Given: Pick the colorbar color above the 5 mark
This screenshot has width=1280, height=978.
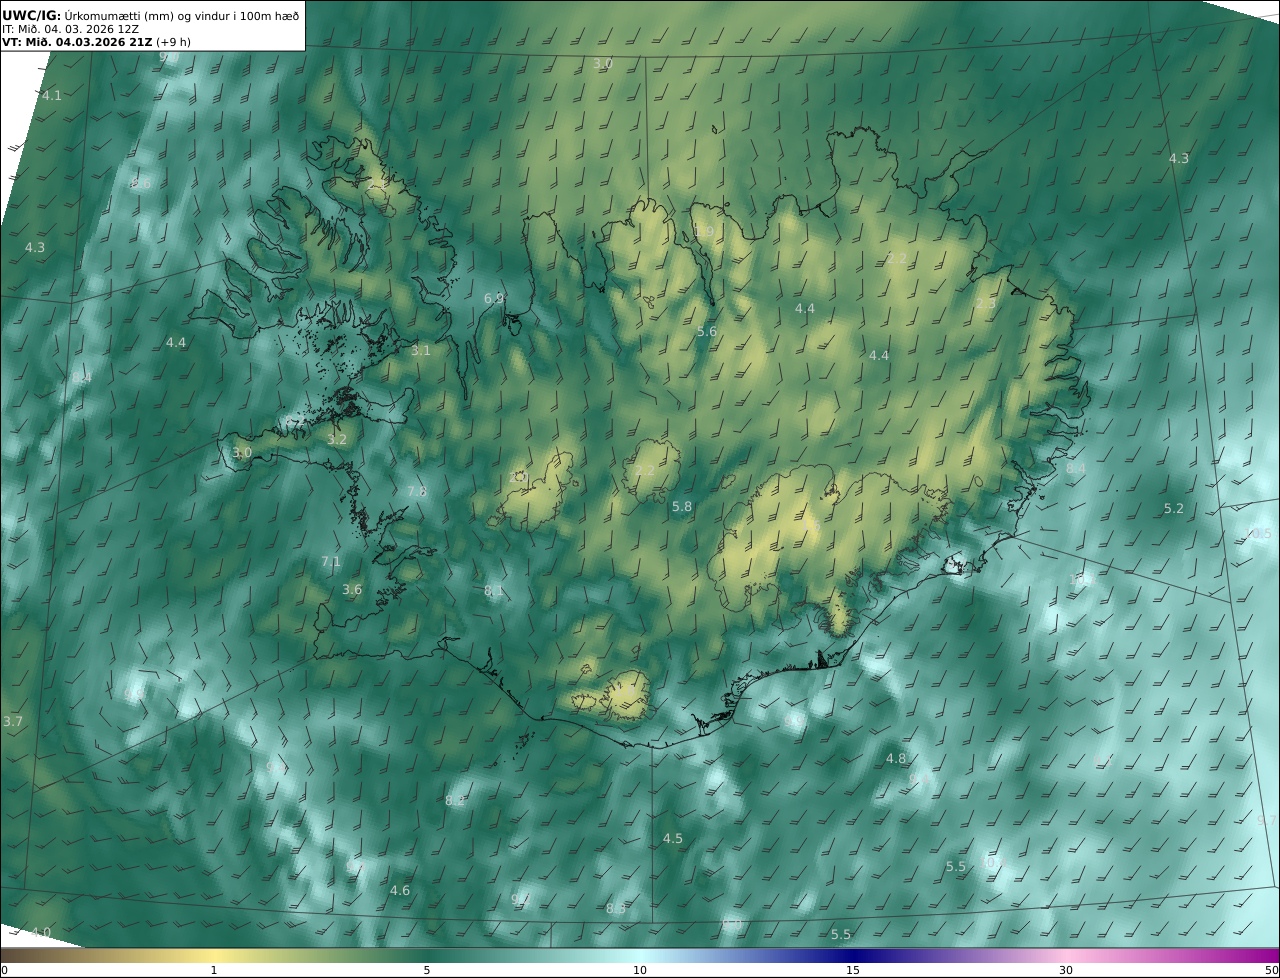Looking at the screenshot, I should 427,955.
